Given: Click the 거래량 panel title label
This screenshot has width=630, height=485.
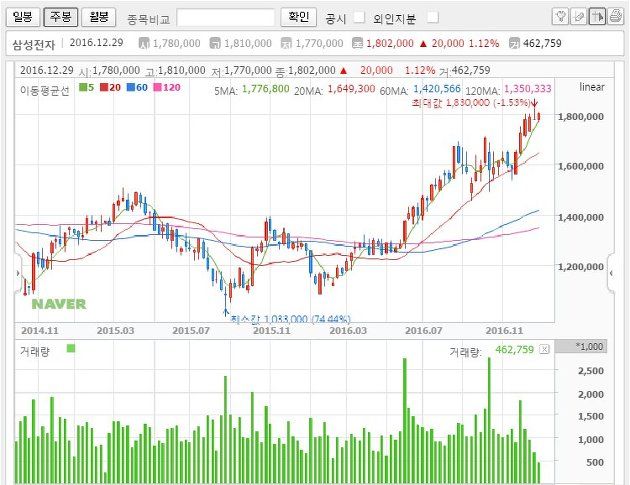Looking at the screenshot, I should [35, 351].
